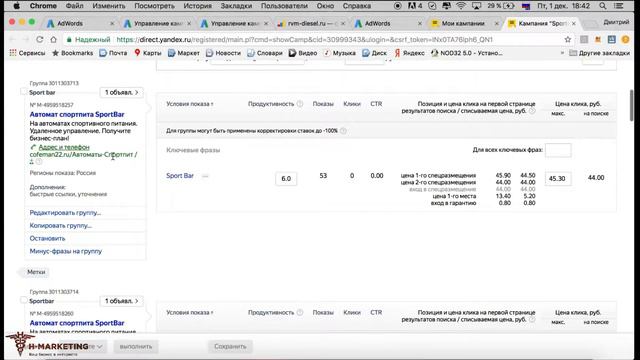The width and height of the screenshot is (640, 360).
Task: Open the Закладки menu
Action: (236, 6)
